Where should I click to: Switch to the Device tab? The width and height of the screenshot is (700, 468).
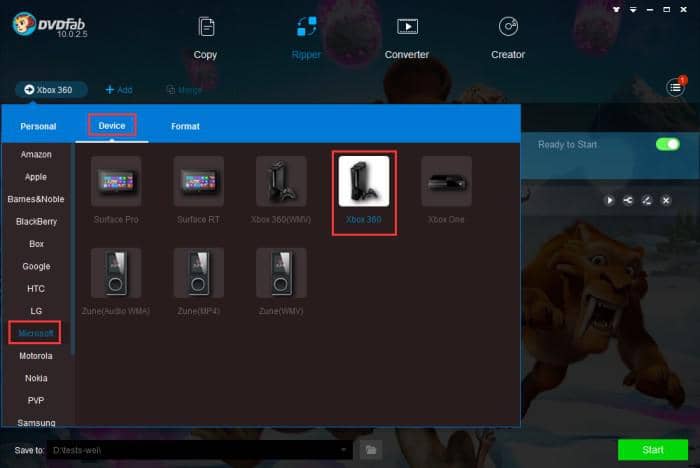pos(112,126)
